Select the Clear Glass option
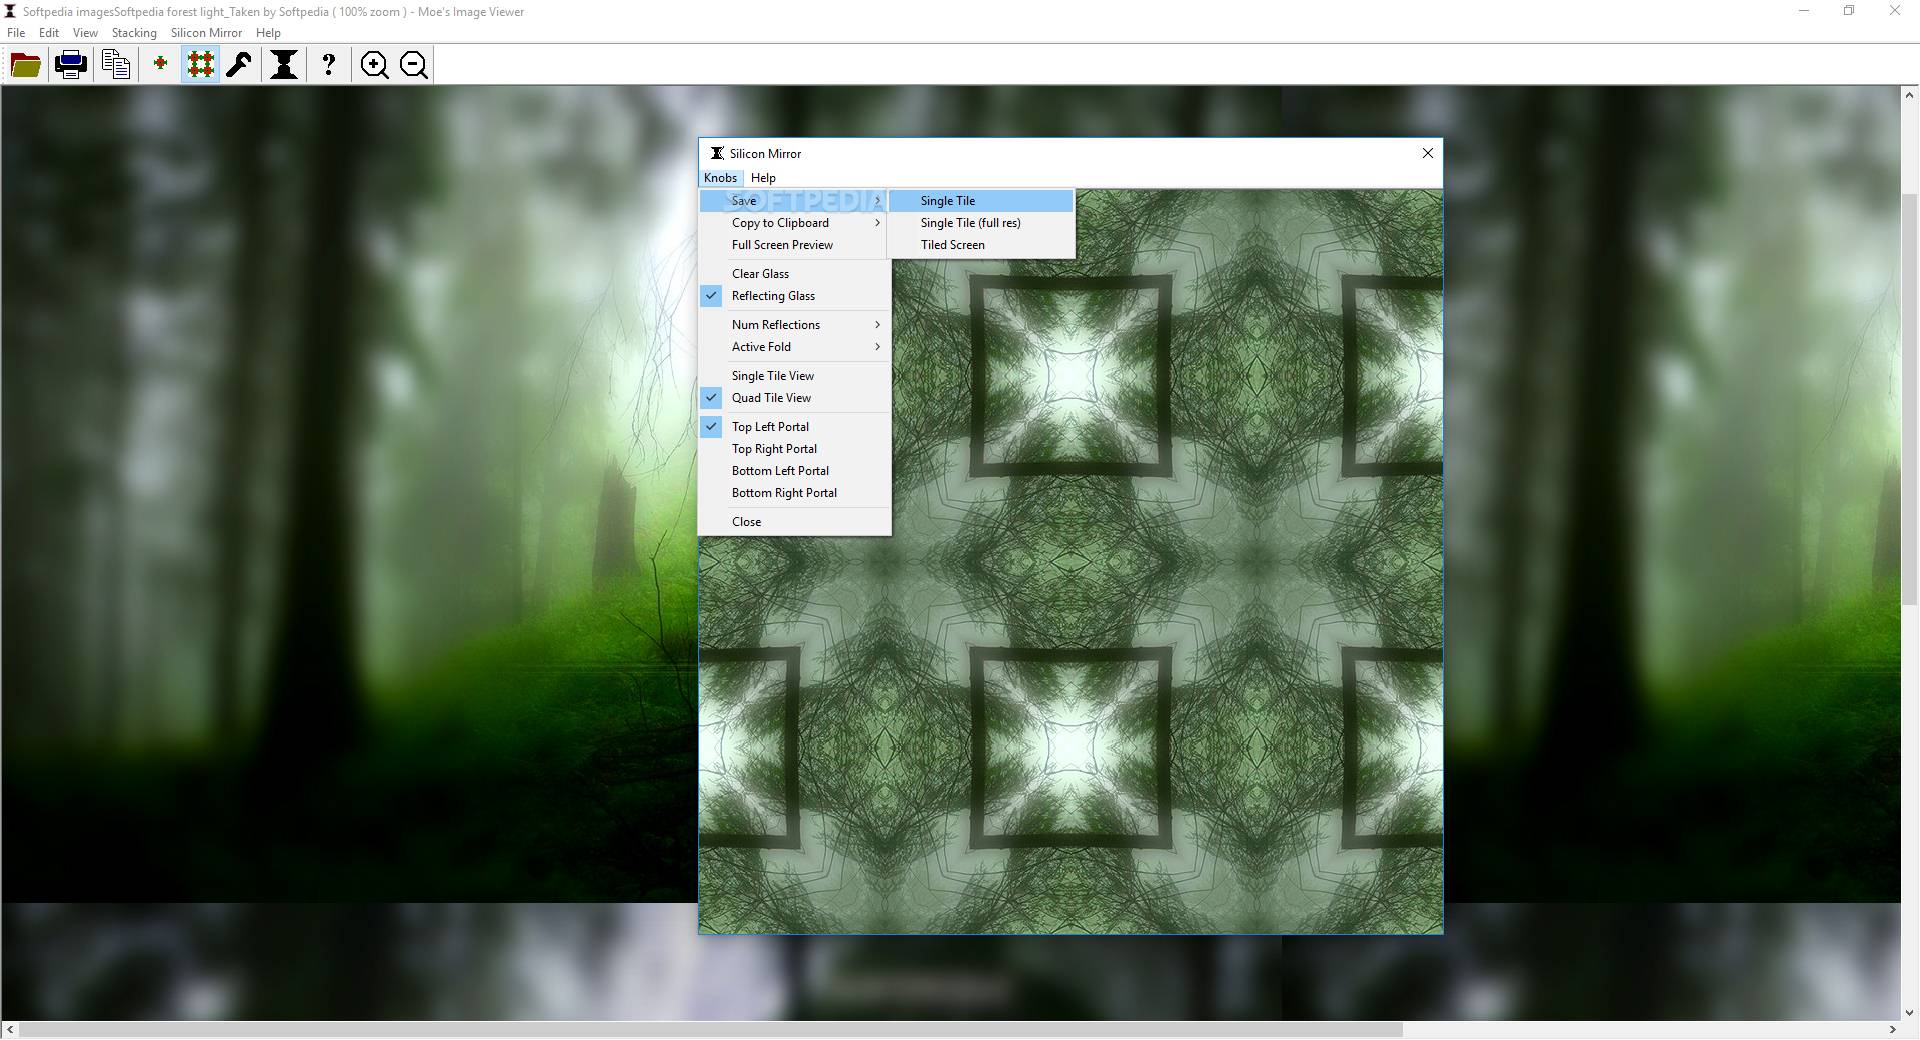Image resolution: width=1920 pixels, height=1040 pixels. (x=794, y=274)
